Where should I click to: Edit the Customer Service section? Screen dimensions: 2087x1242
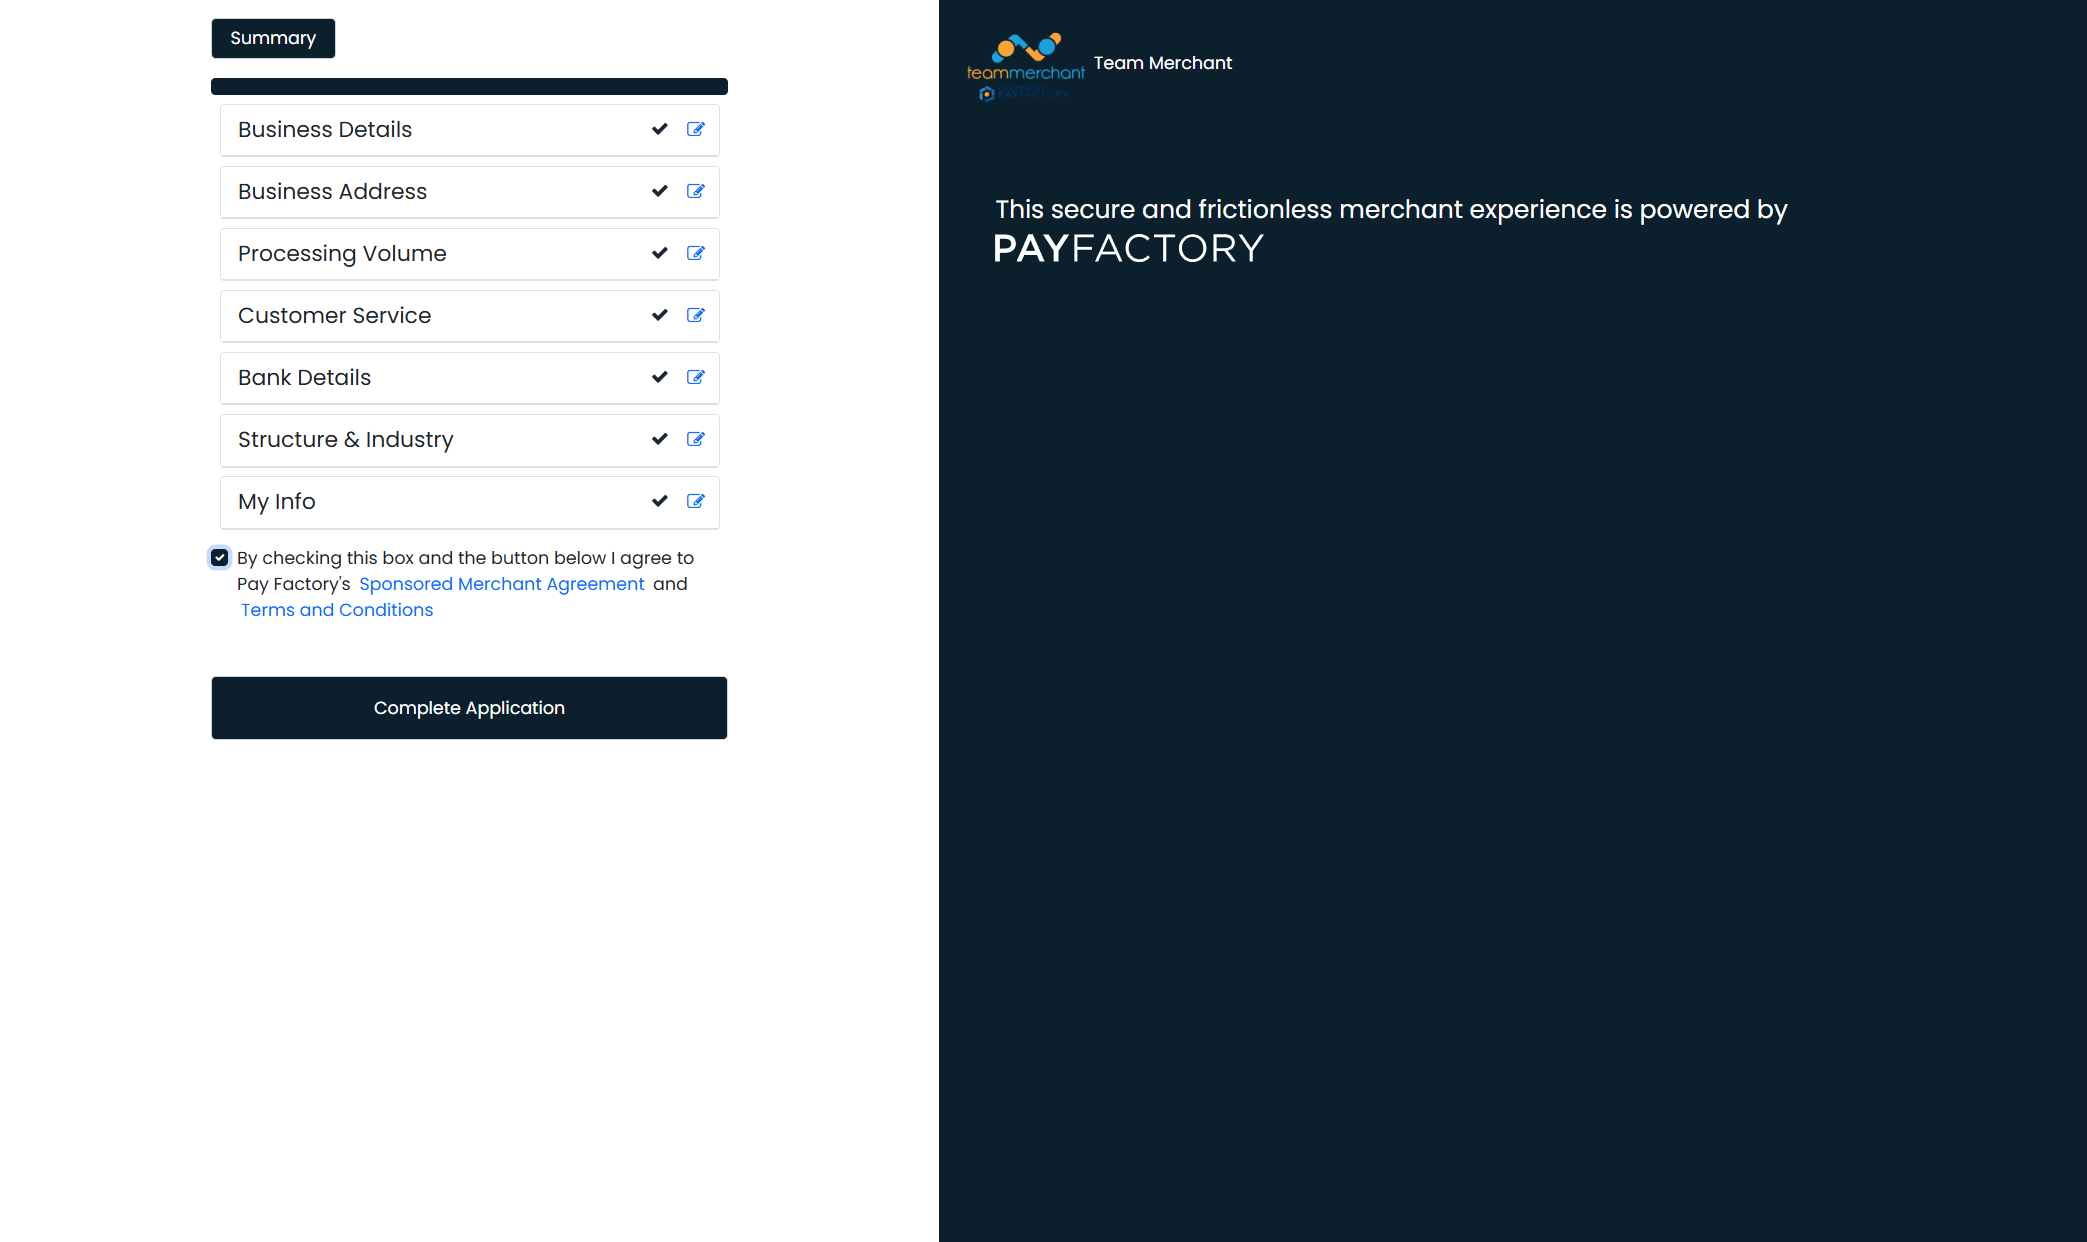(696, 315)
